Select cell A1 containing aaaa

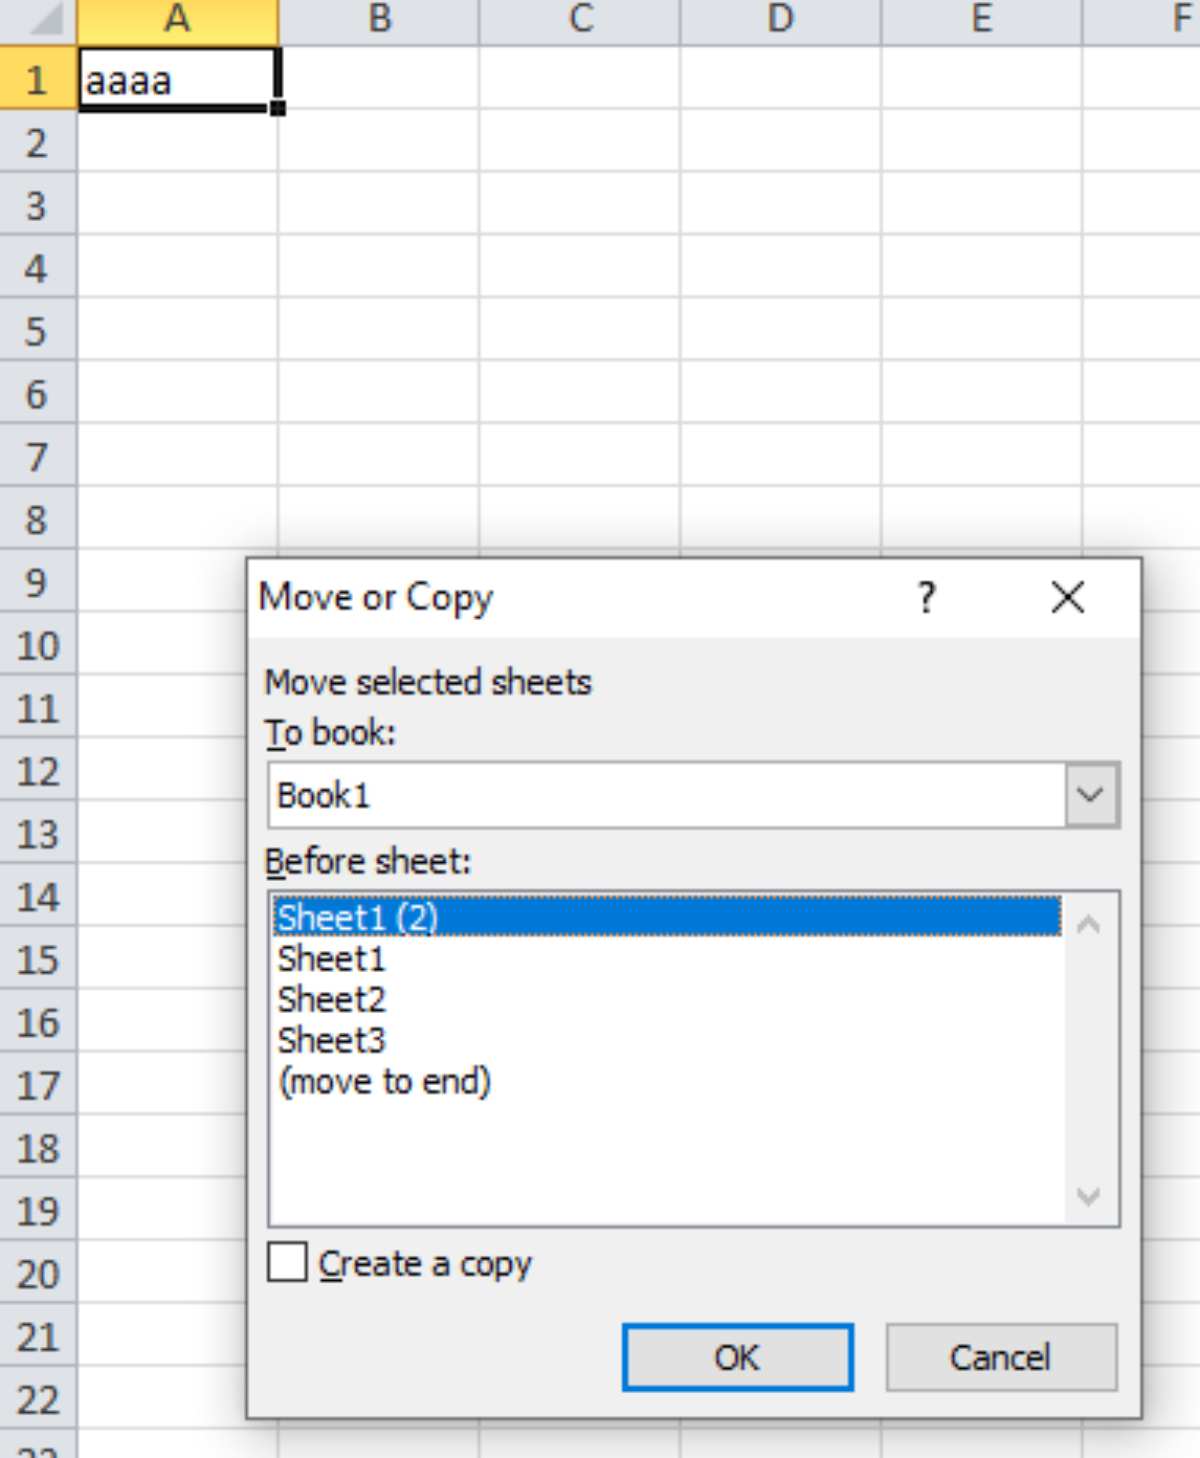tap(178, 78)
